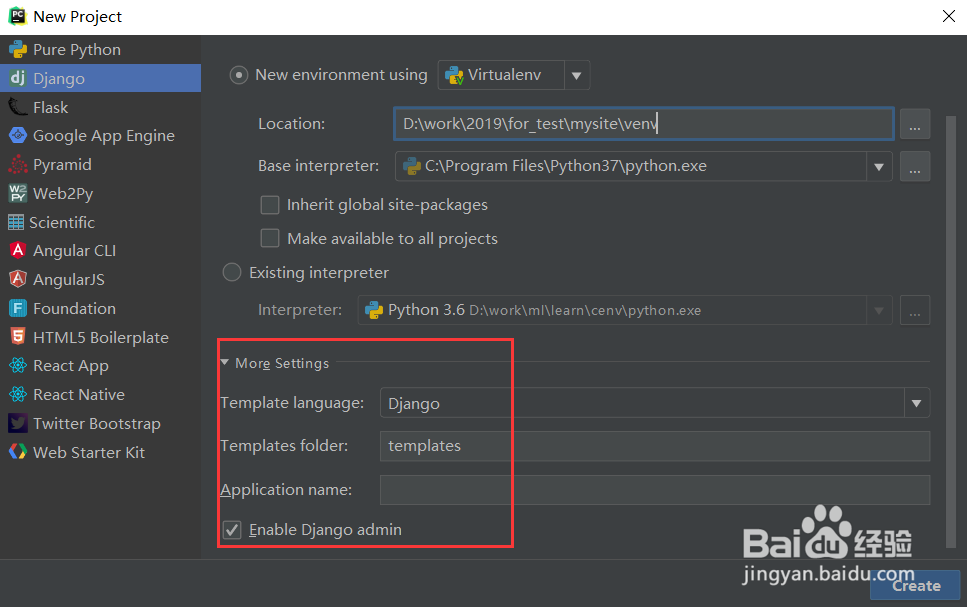The height and width of the screenshot is (607, 967).
Task: Choose the Flask project icon
Action: tap(18, 107)
